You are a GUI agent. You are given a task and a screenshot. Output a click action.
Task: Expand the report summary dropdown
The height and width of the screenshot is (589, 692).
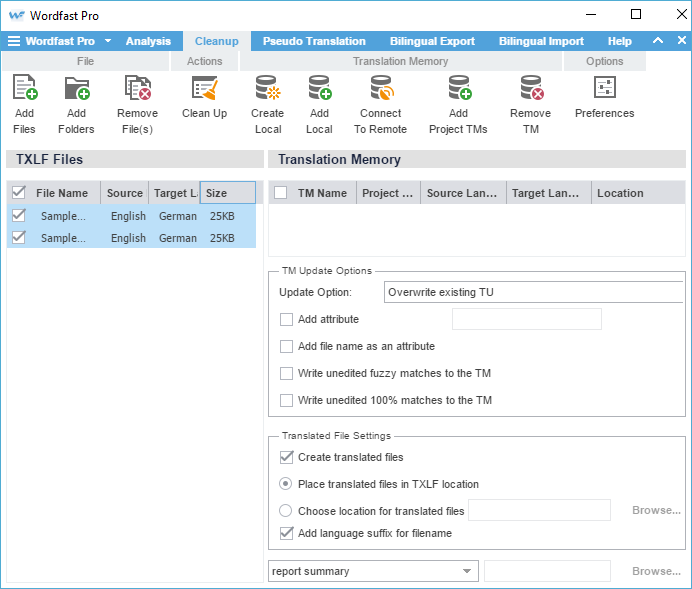click(466, 571)
